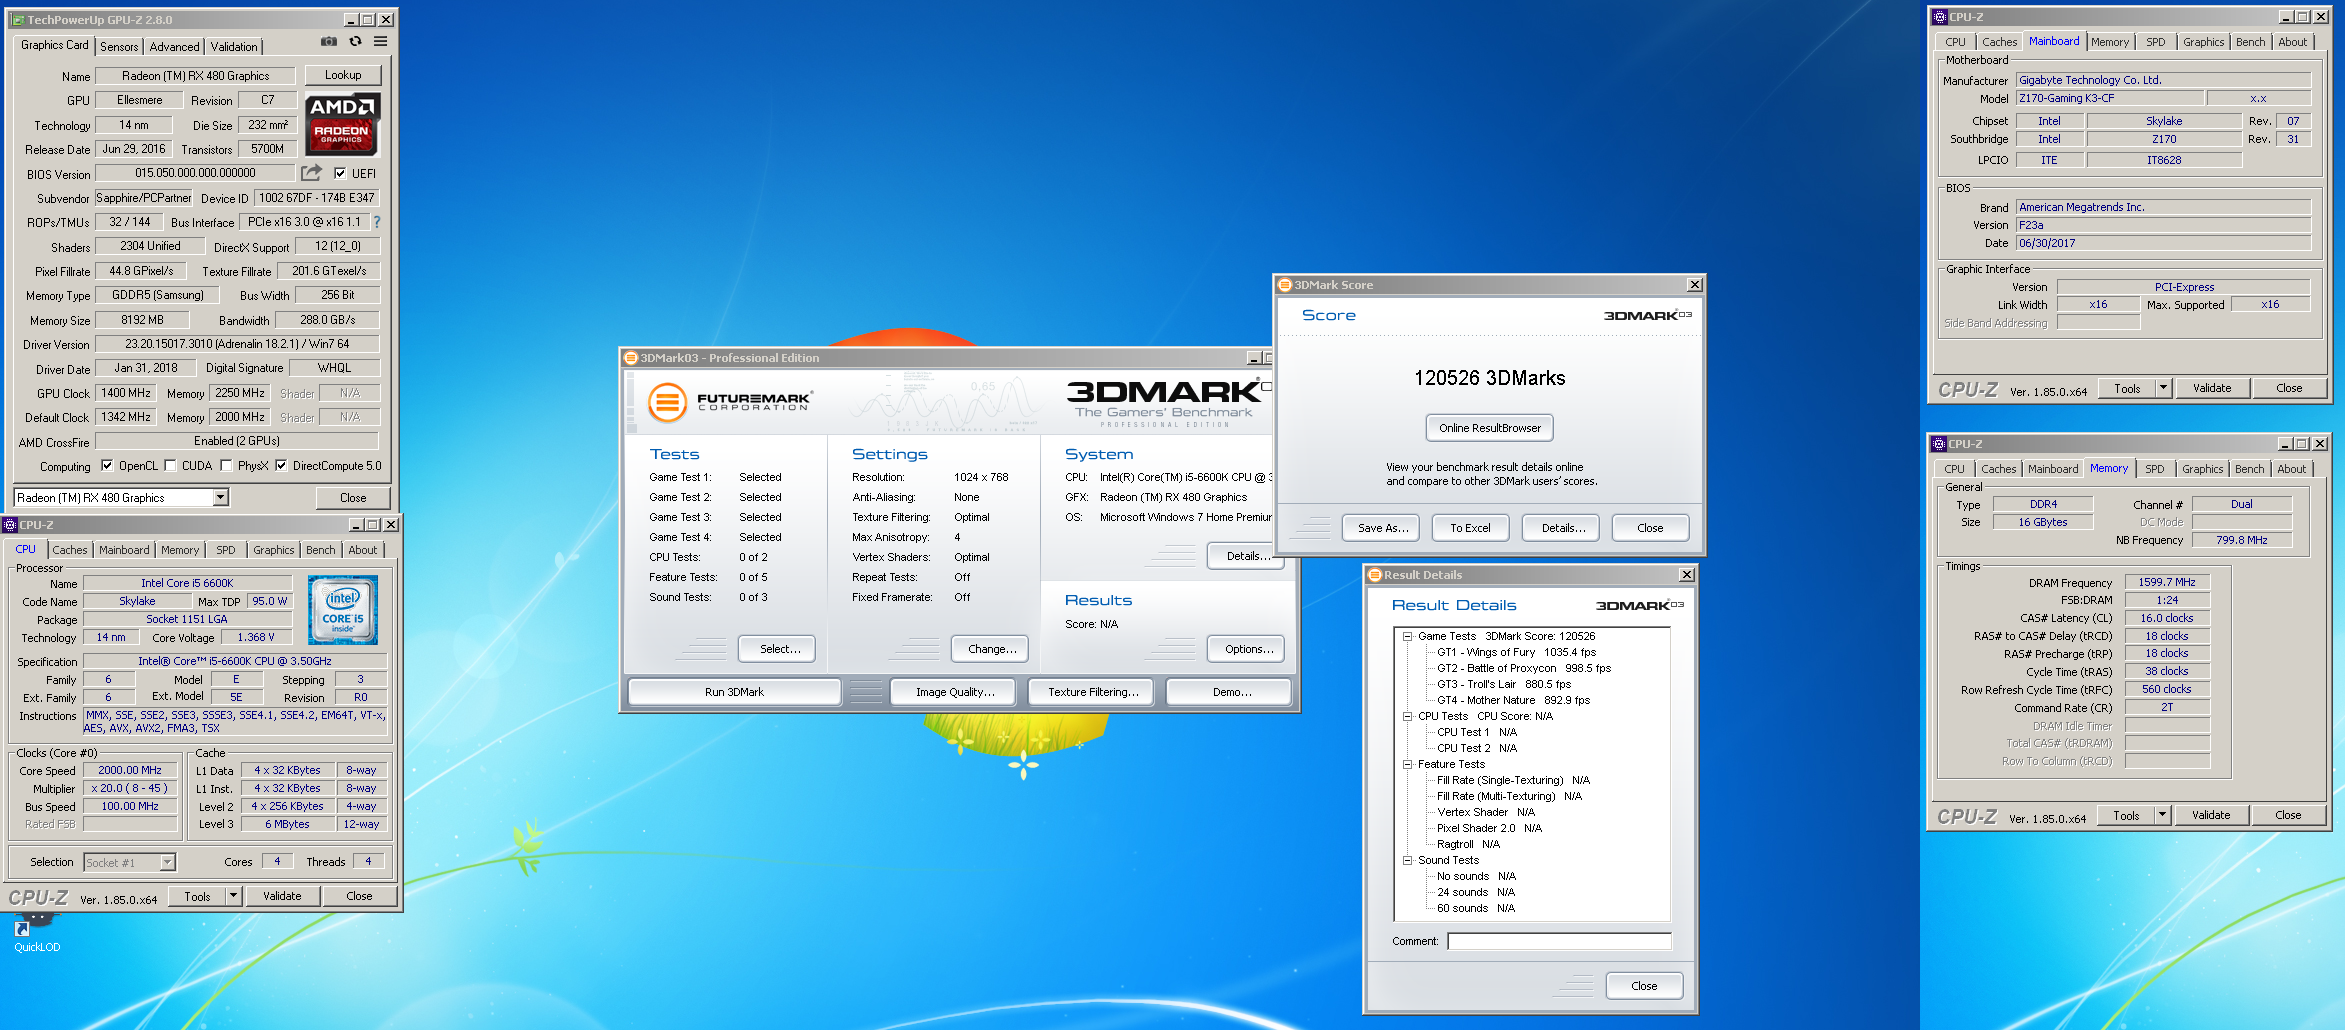Click the Futuremark Corporation logo in 3DMark03
Viewport: 2345px width, 1030px height.
coord(729,402)
